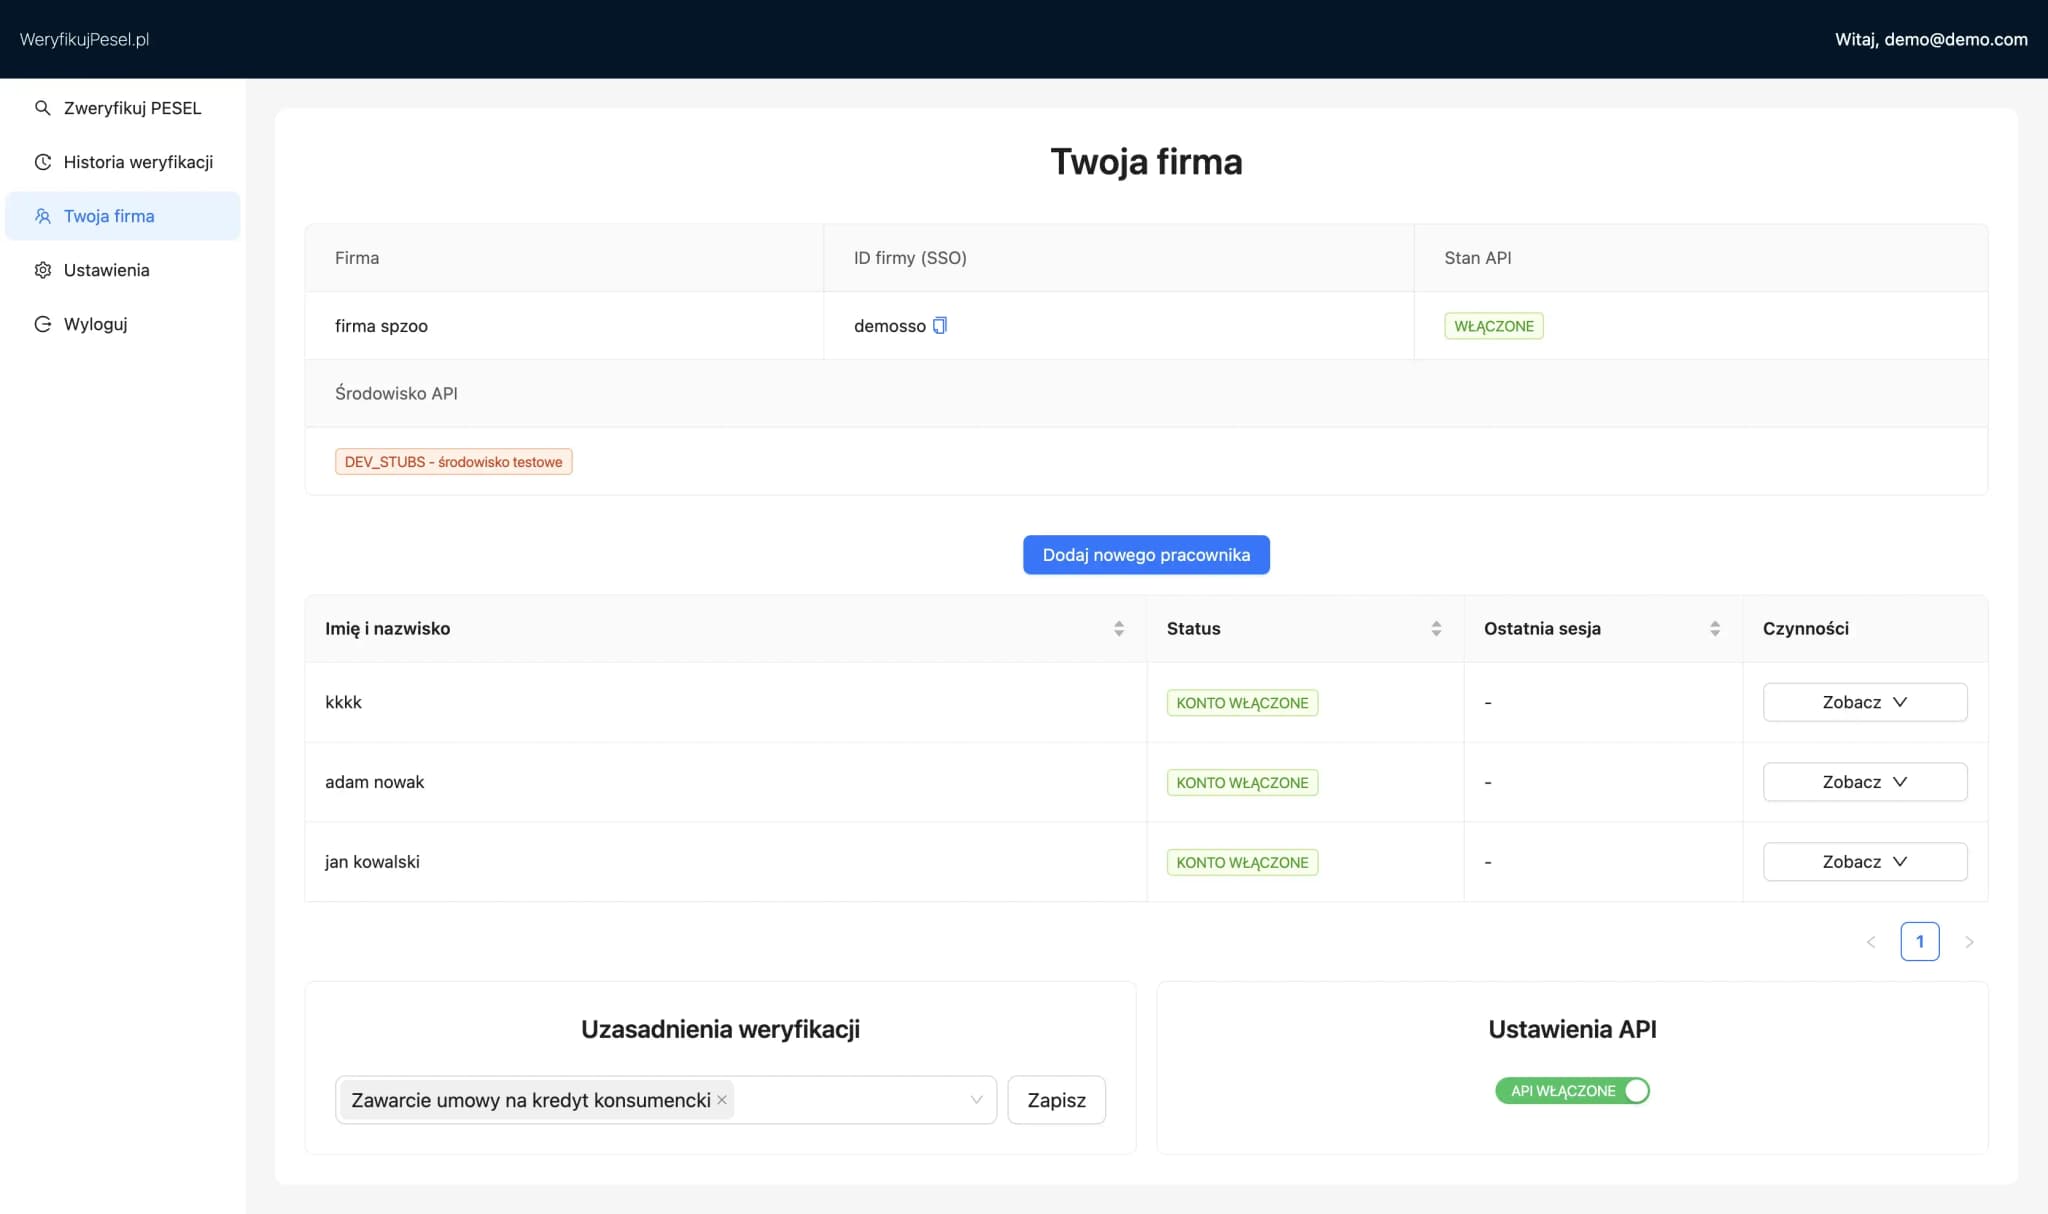Image resolution: width=2048 pixels, height=1214 pixels.
Task: Click the users icon beside Twoja firma
Action: tap(42, 216)
